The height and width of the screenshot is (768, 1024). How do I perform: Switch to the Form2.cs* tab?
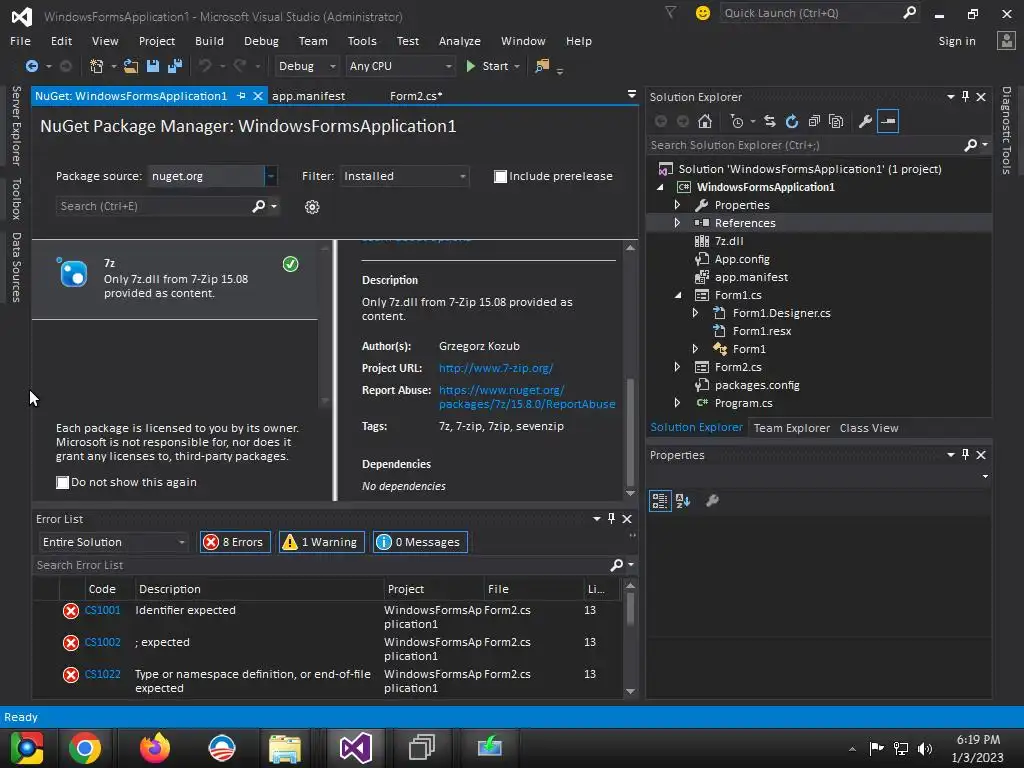pos(416,96)
